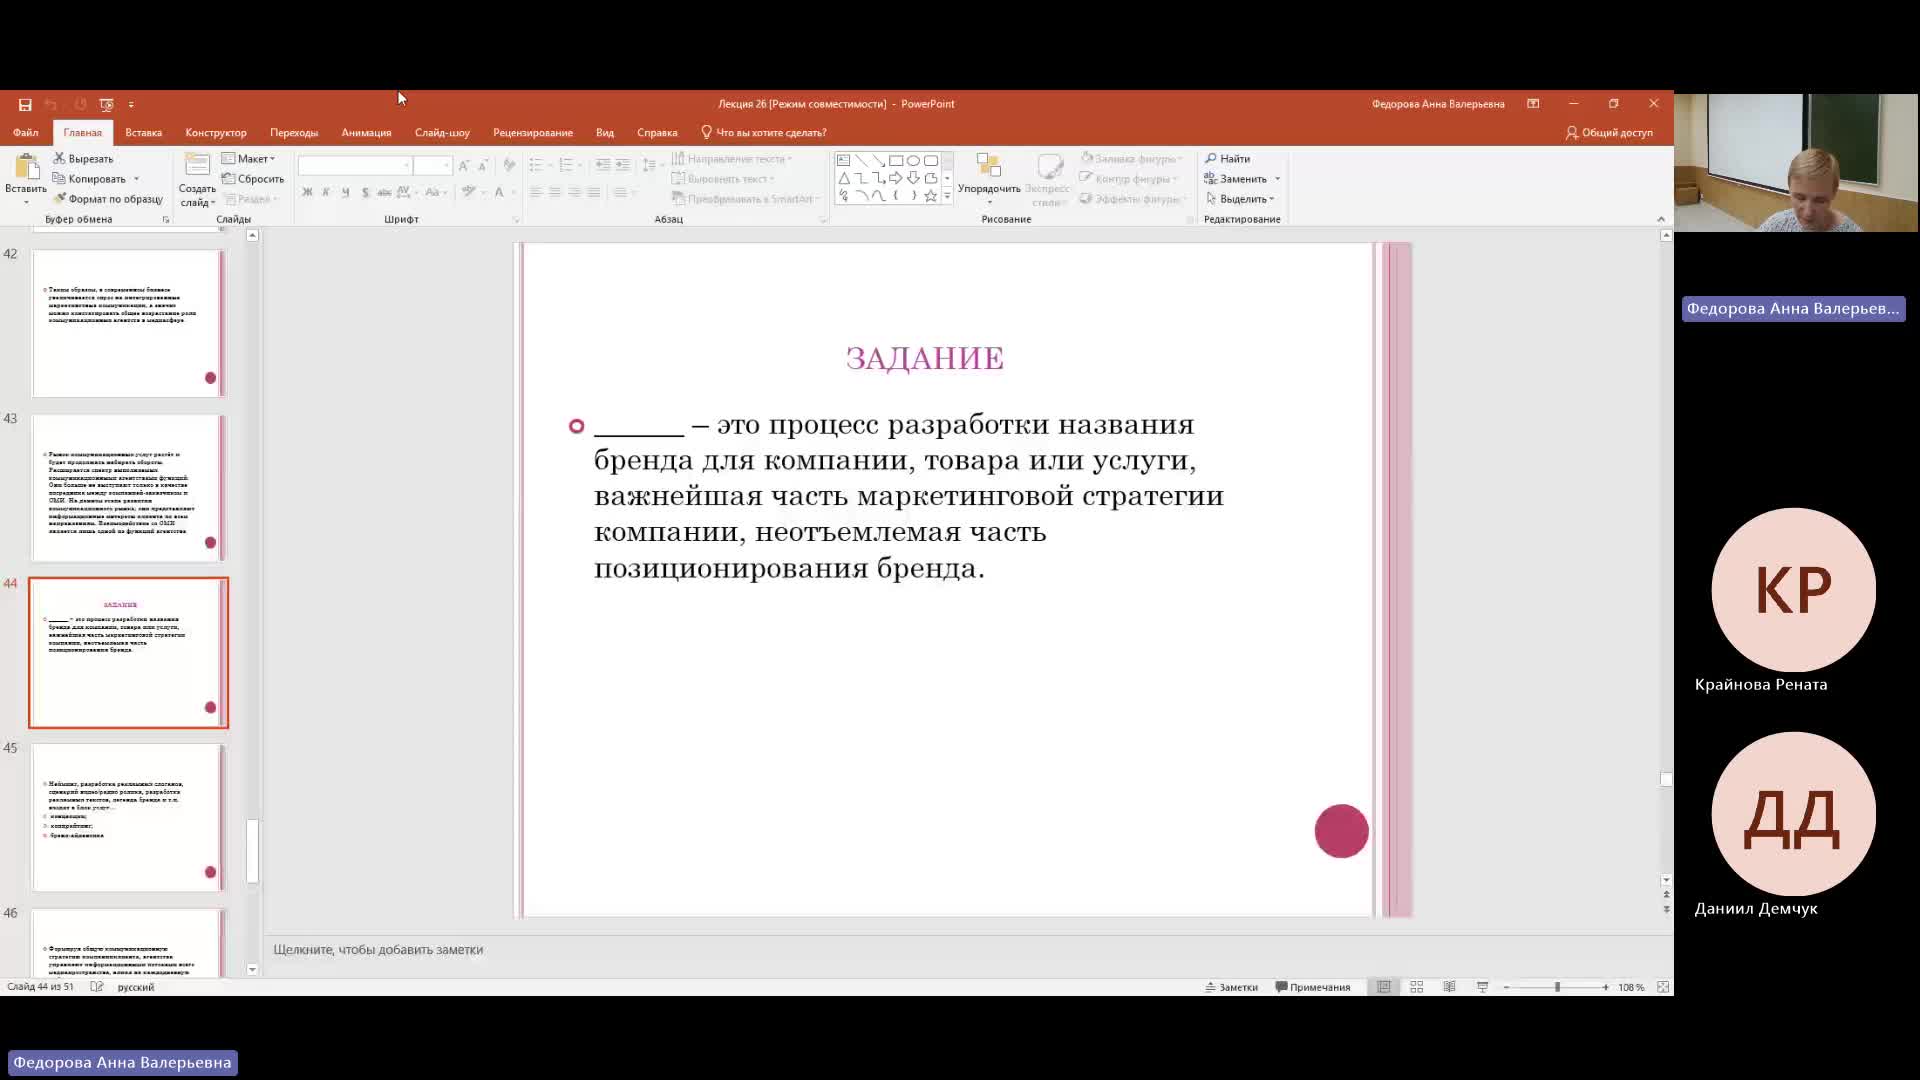Click Ribbon Display Options icon in title bar
The width and height of the screenshot is (1920, 1080).
coord(1533,104)
